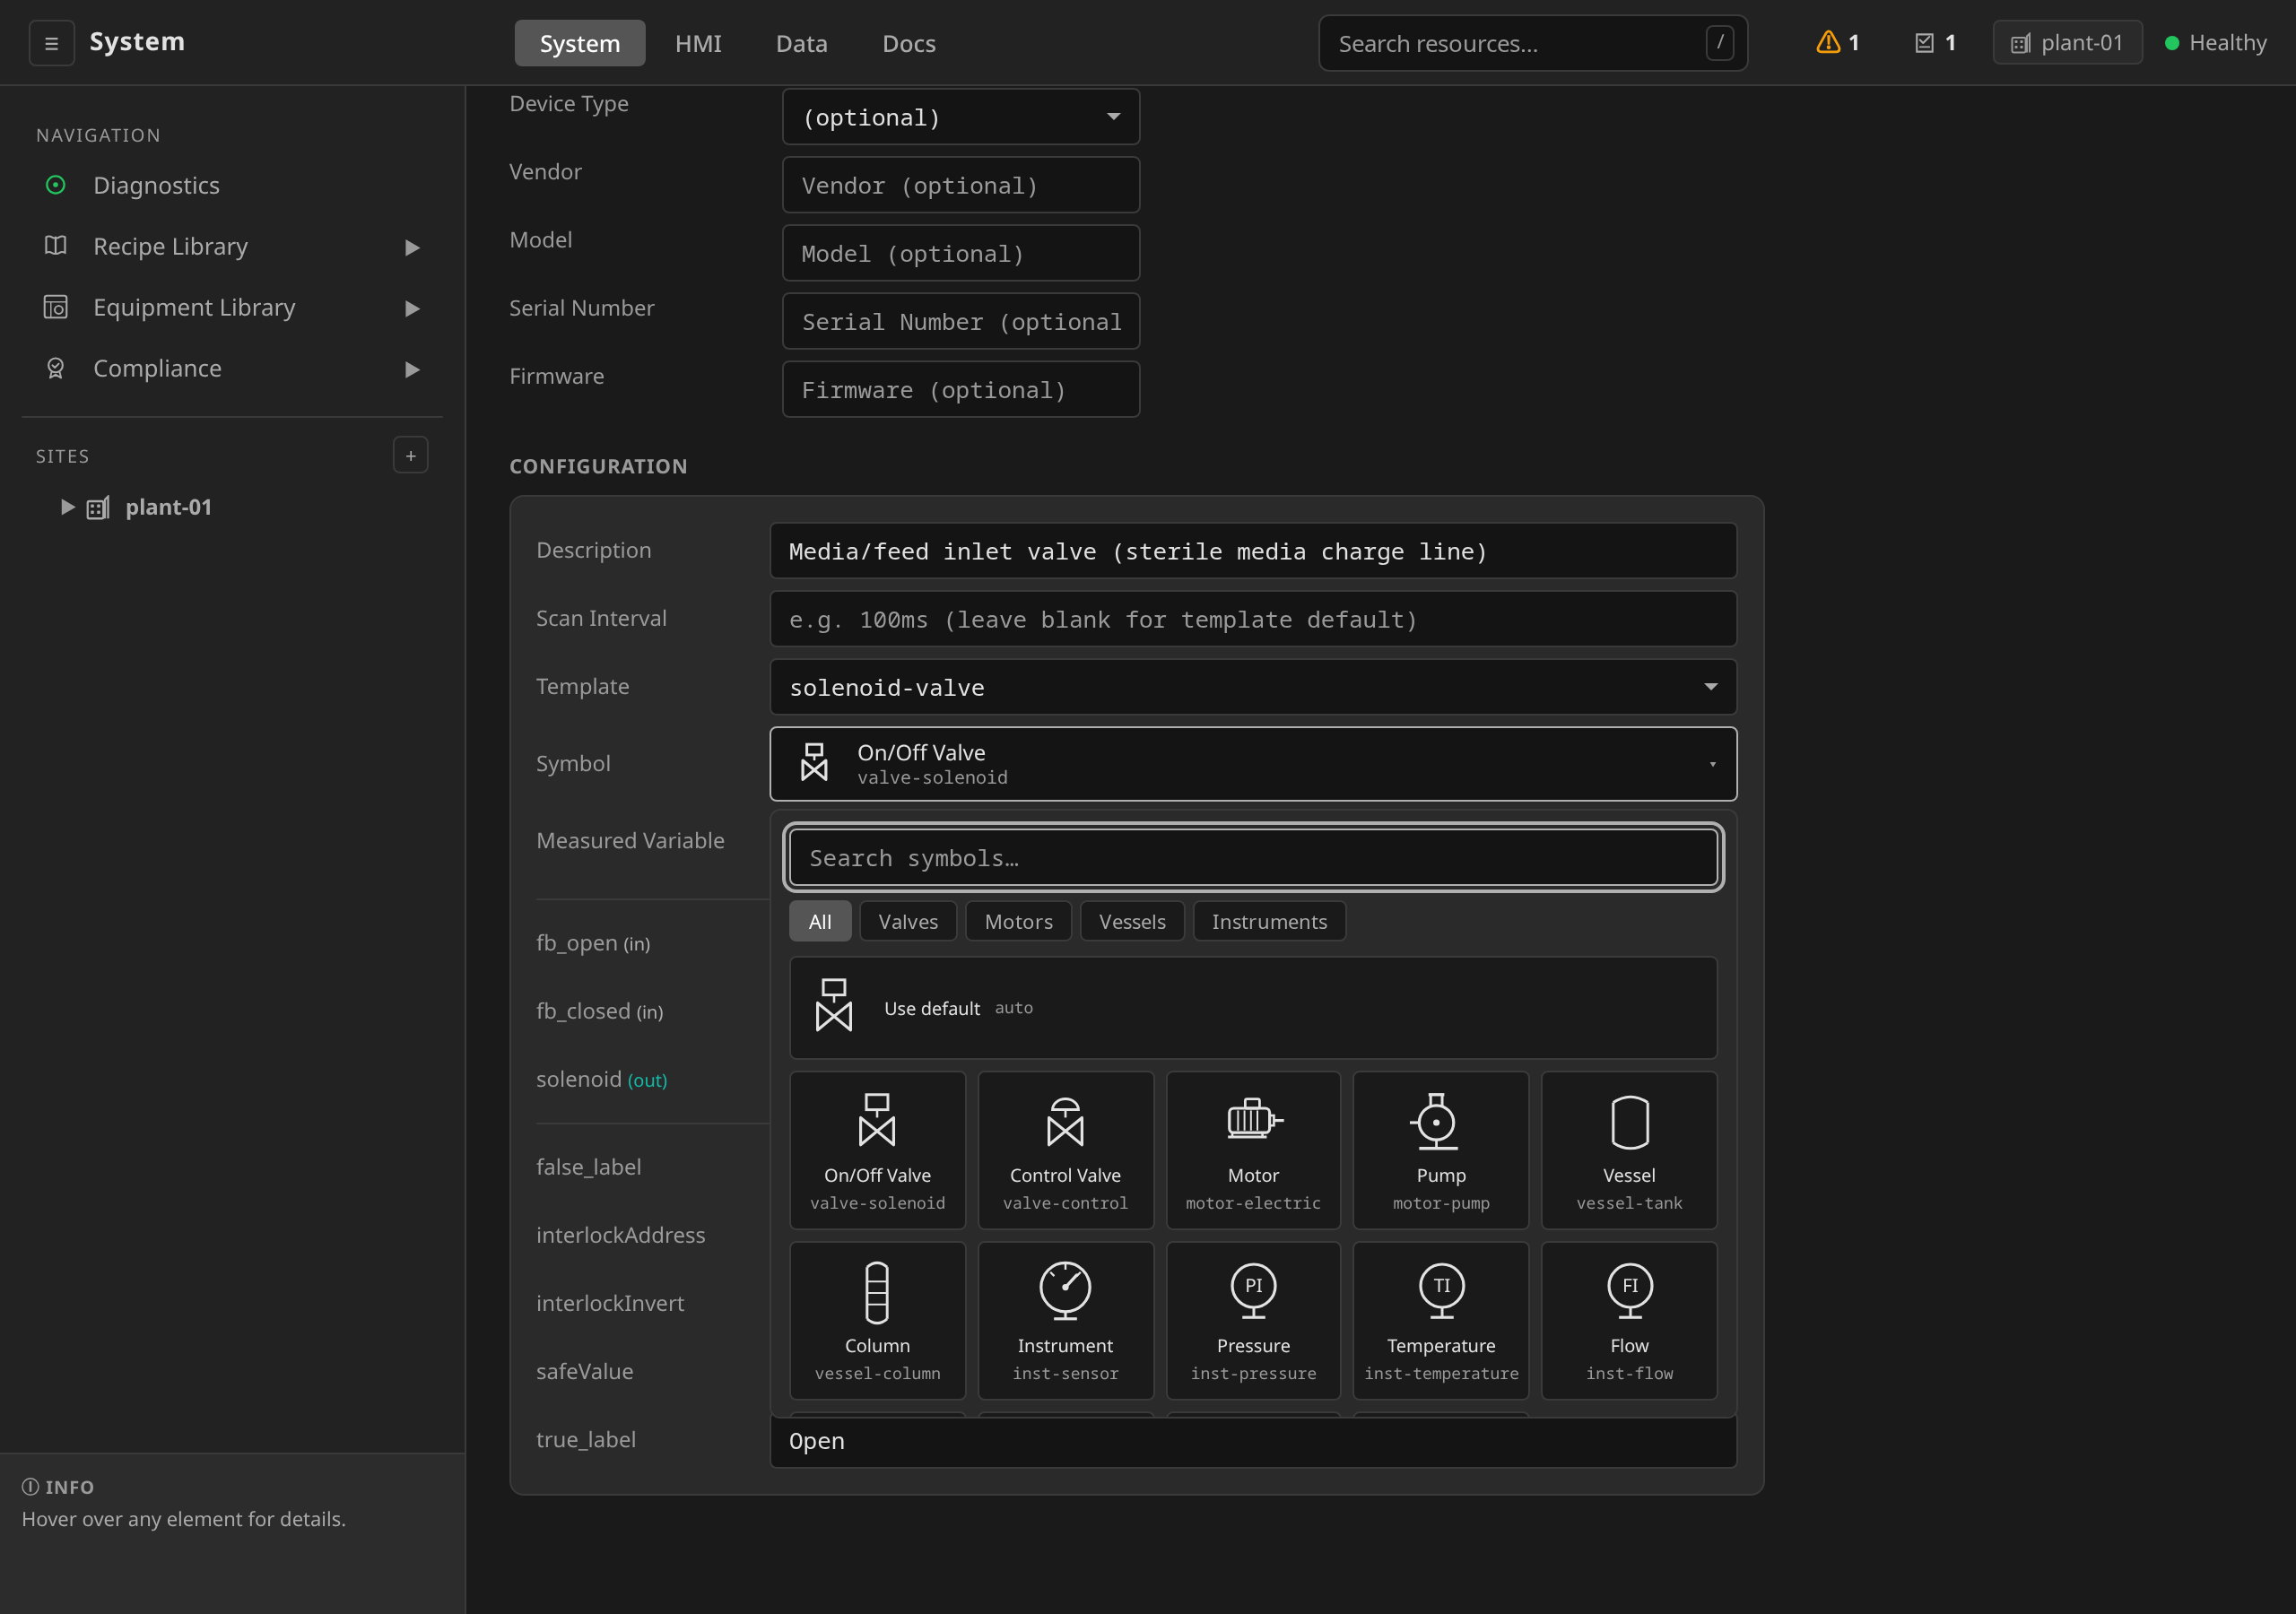Click the Vendor input field
The image size is (2296, 1614).
[961, 185]
